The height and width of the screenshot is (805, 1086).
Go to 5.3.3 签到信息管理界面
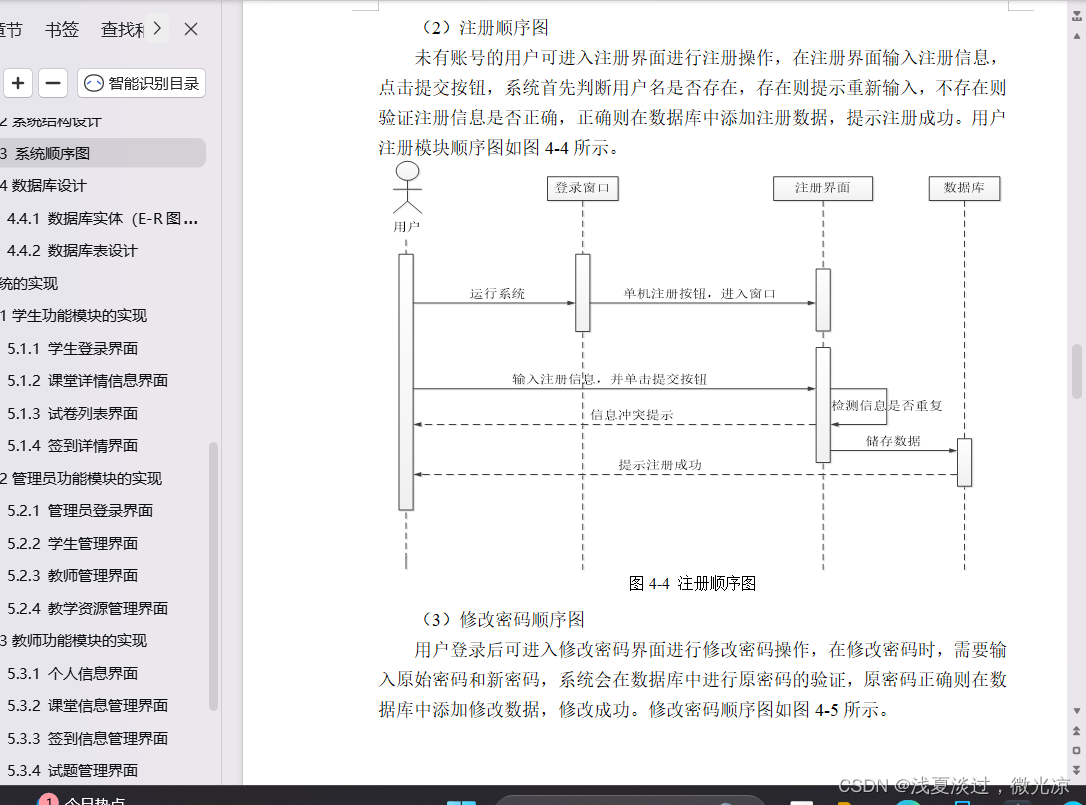(87, 738)
